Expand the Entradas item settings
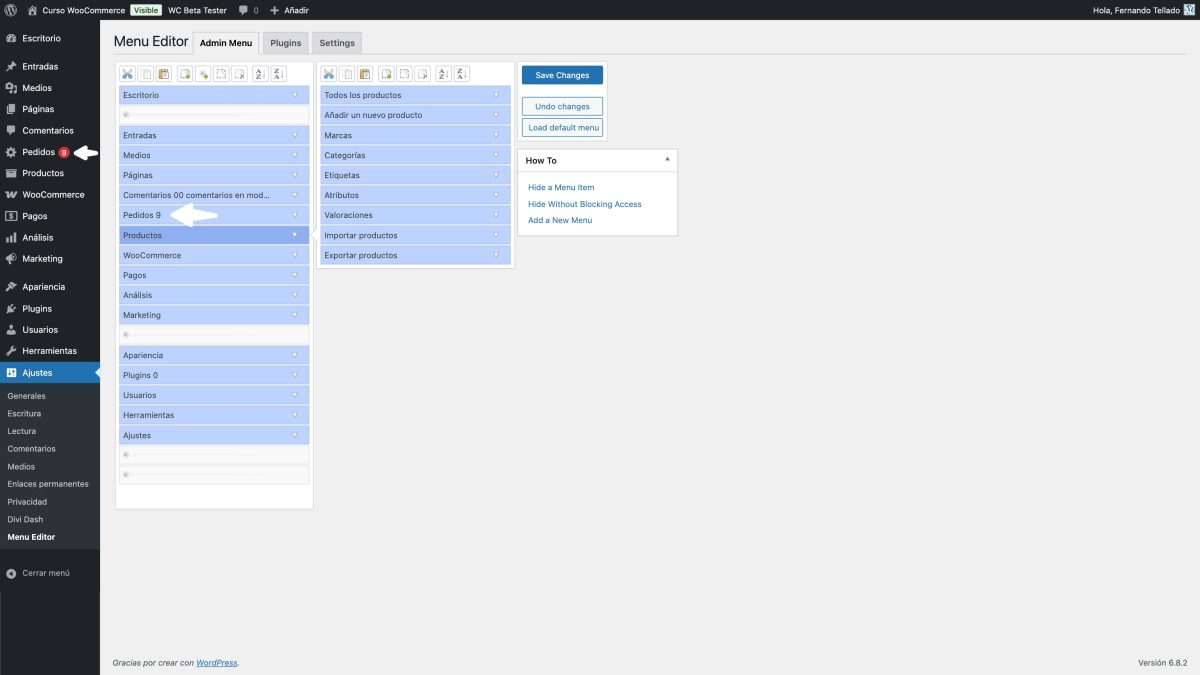The image size is (1200, 675). coord(294,135)
